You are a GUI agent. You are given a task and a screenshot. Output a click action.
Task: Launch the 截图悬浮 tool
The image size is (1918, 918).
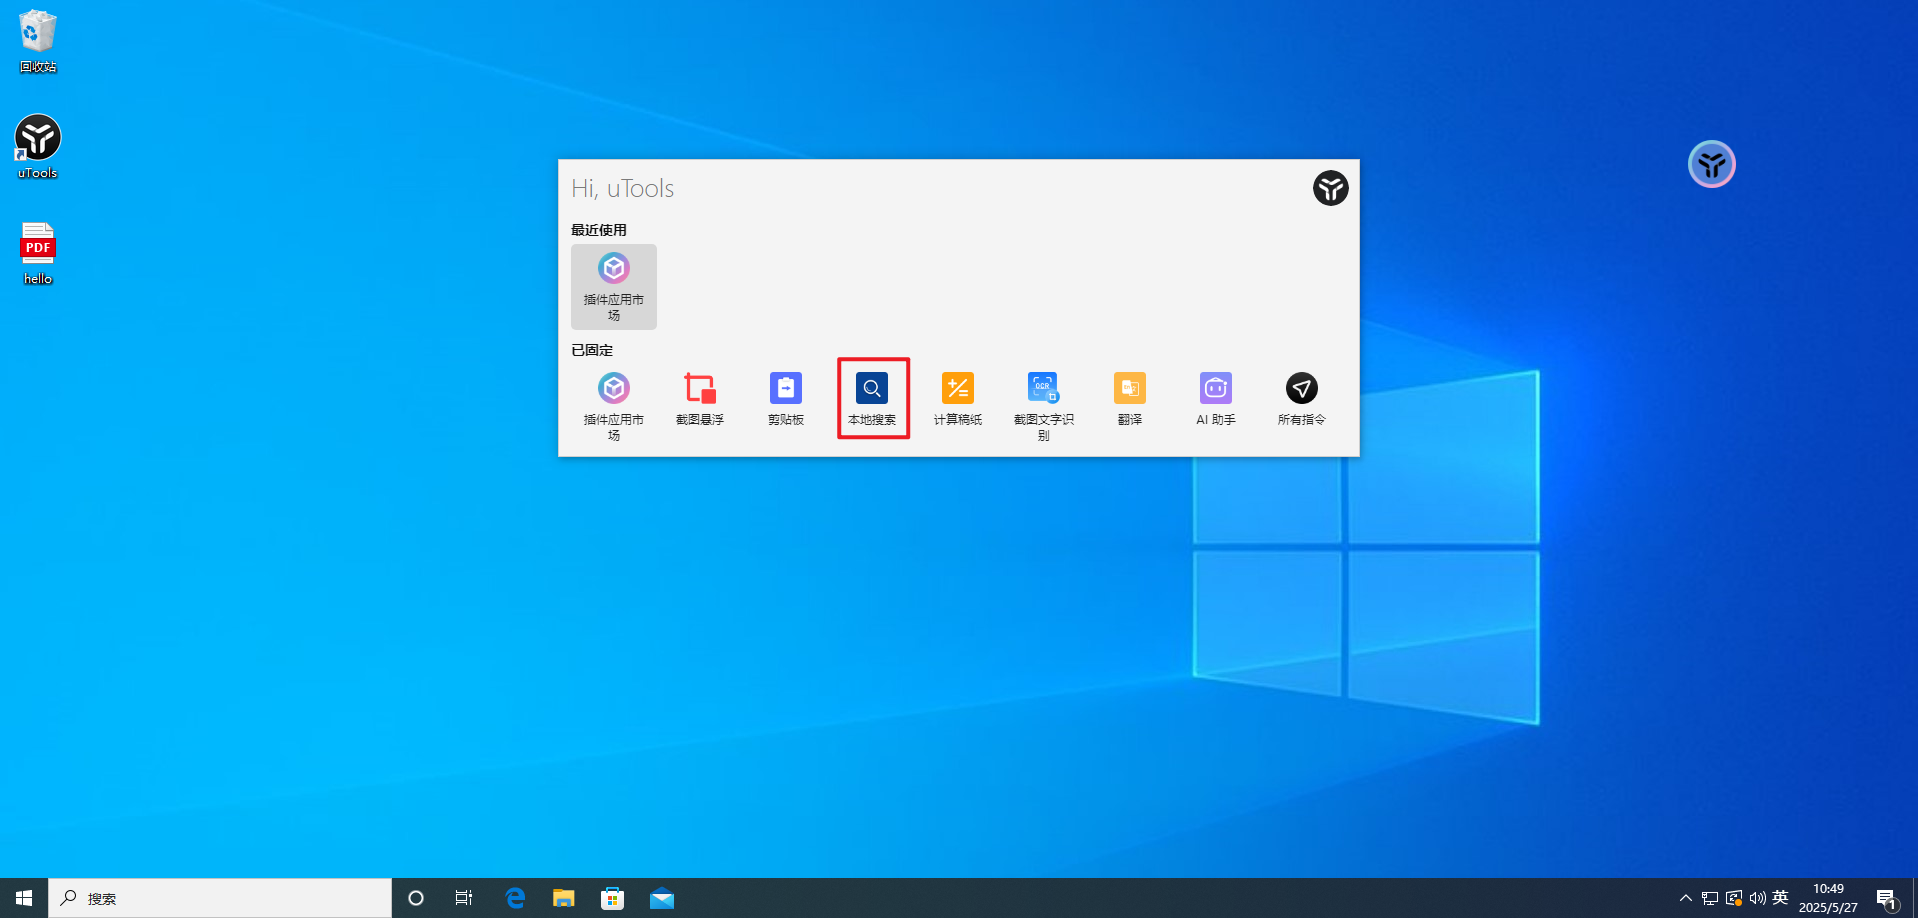tap(700, 399)
